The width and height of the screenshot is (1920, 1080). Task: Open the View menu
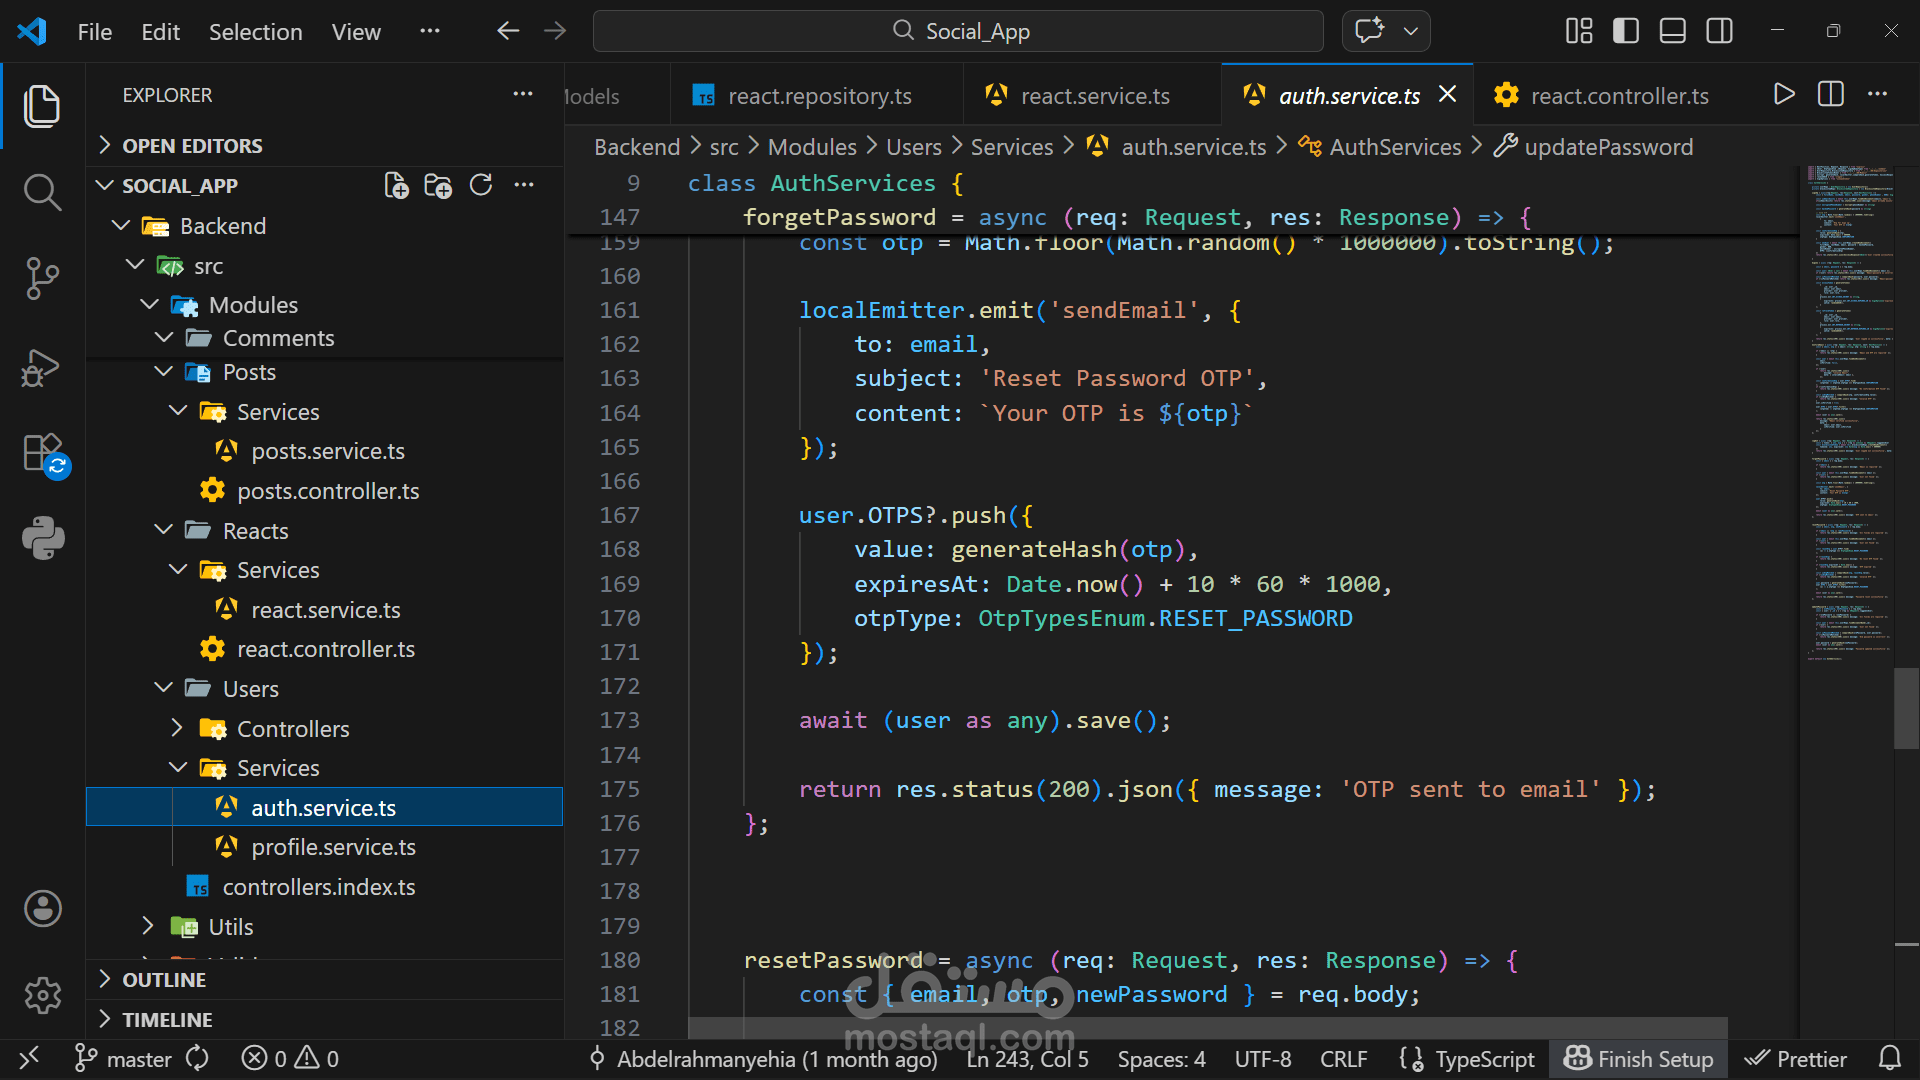pos(355,31)
